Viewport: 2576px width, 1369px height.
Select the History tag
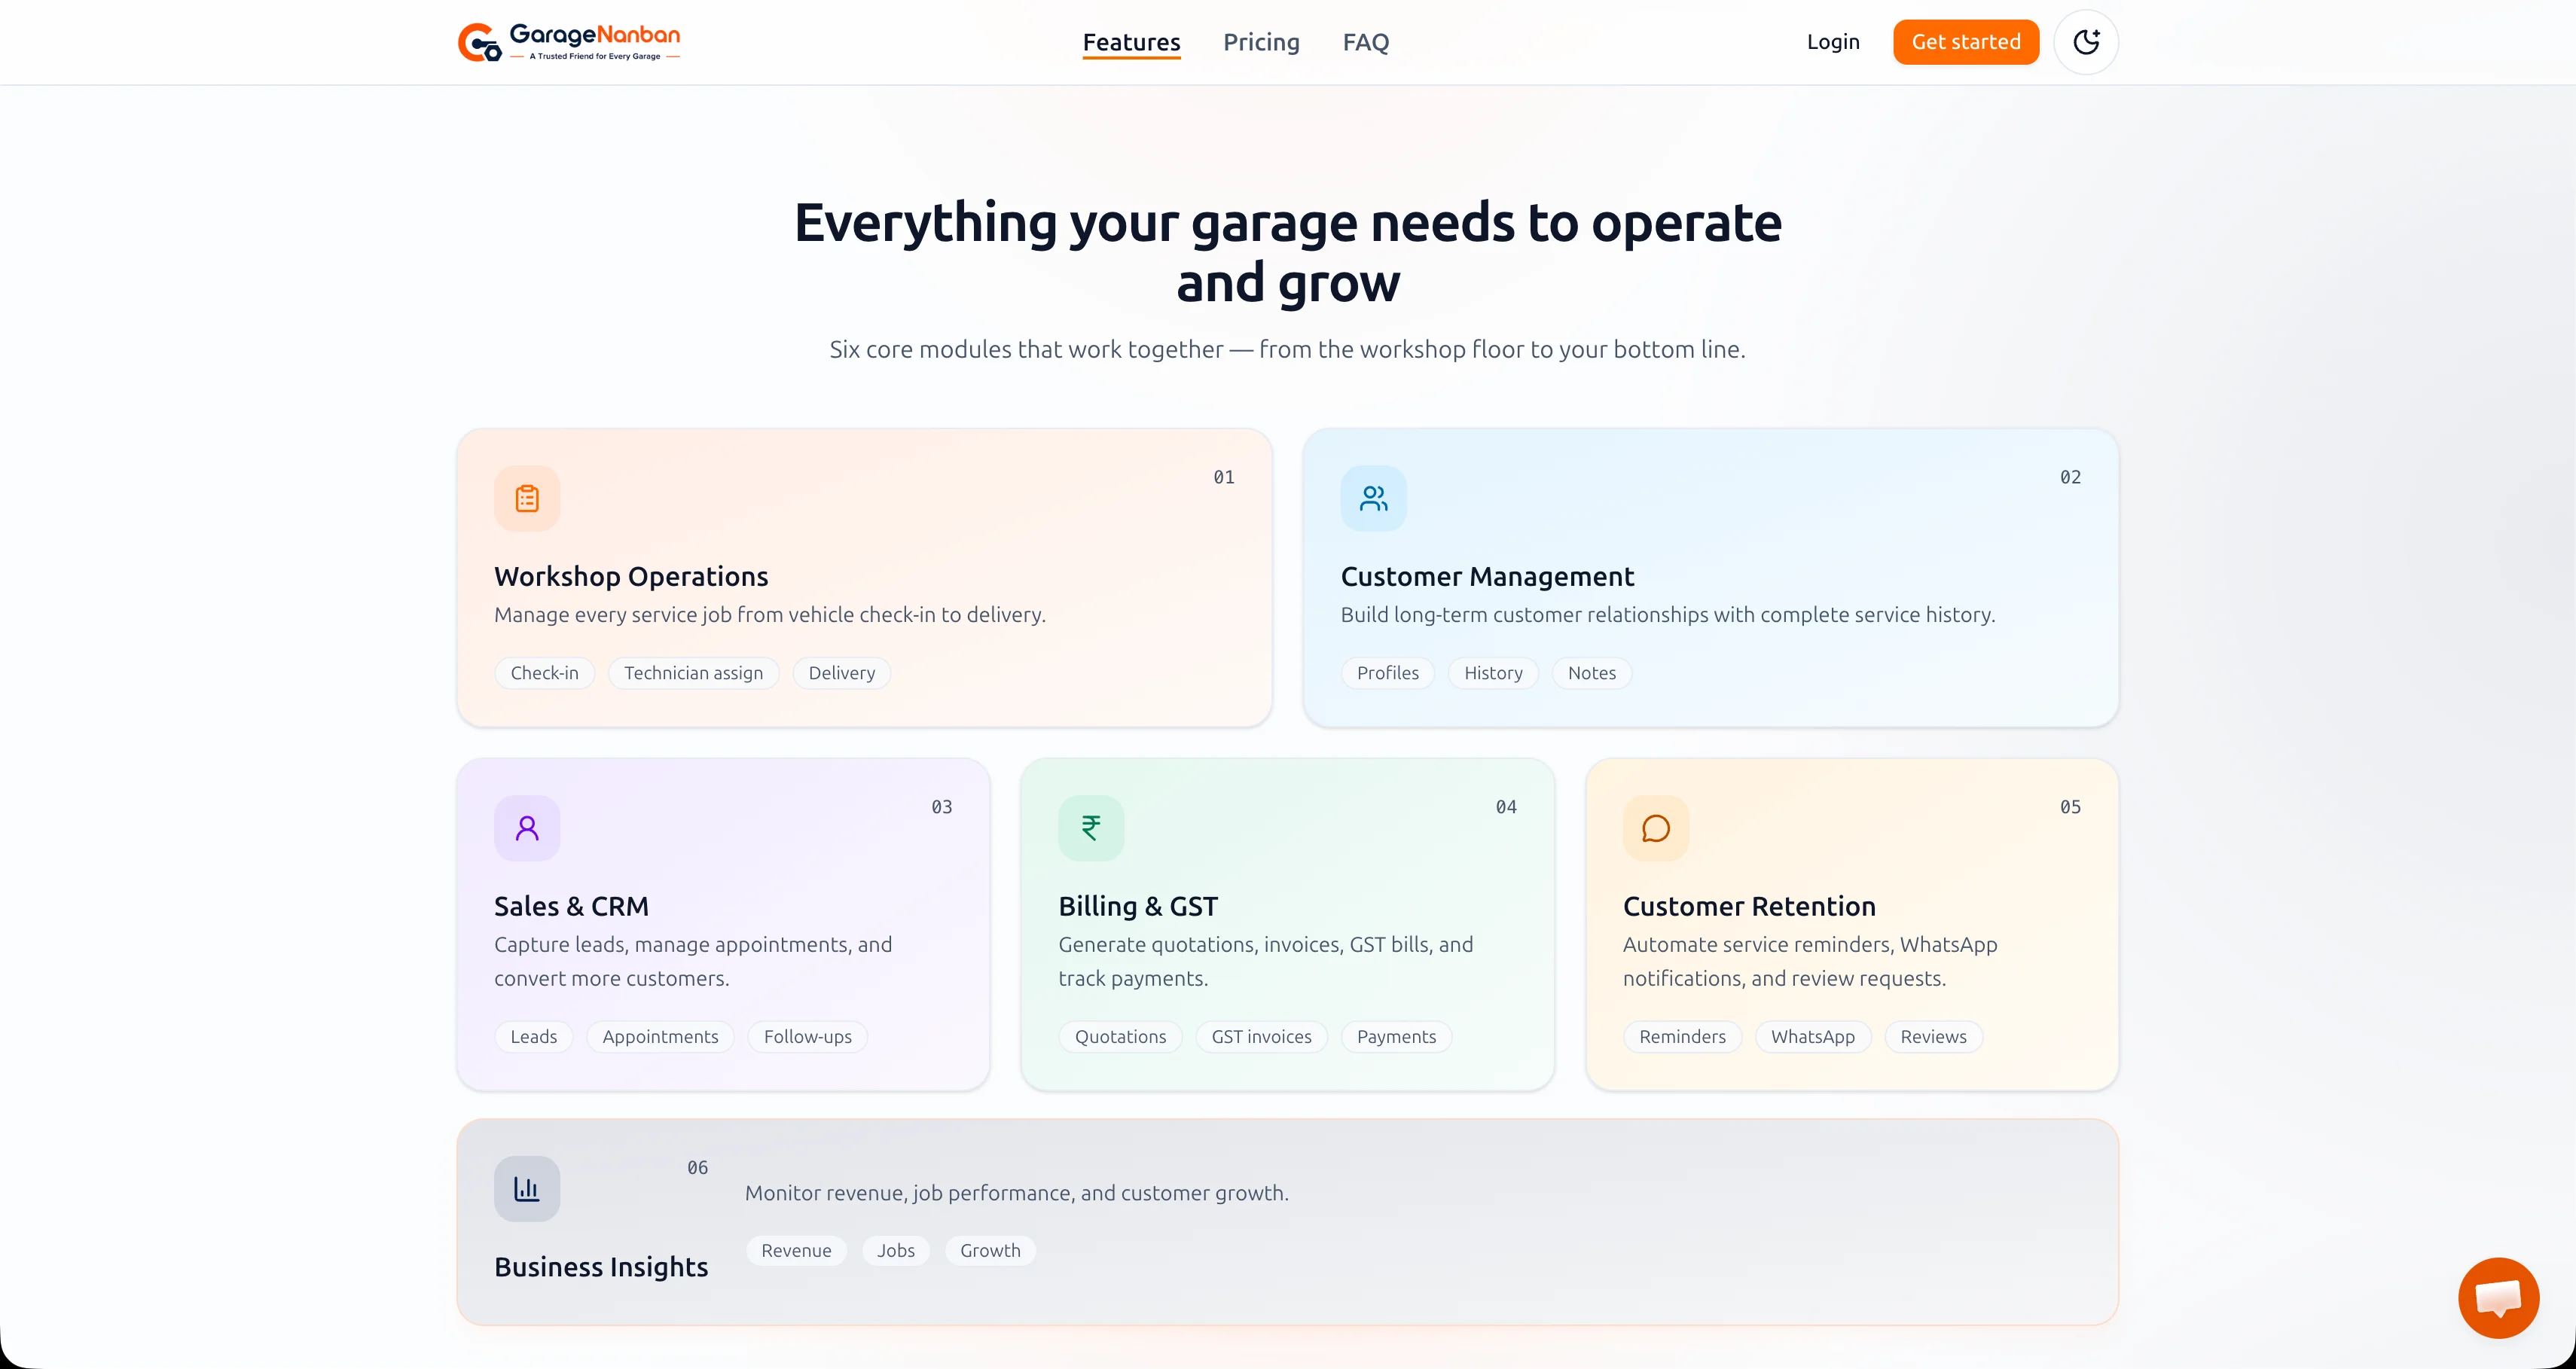1493,673
